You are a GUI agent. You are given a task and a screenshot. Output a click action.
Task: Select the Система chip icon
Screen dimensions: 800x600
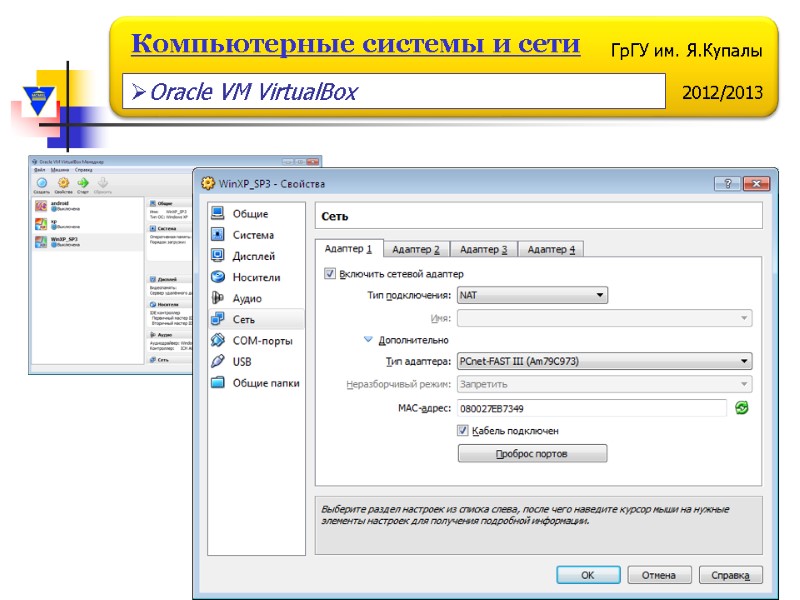218,234
